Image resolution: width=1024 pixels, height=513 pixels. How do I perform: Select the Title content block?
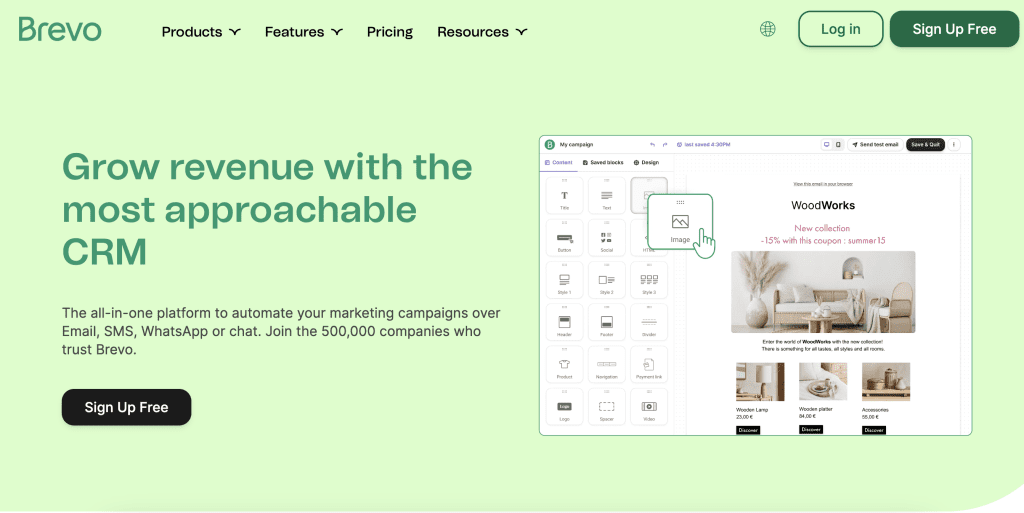[x=564, y=196]
